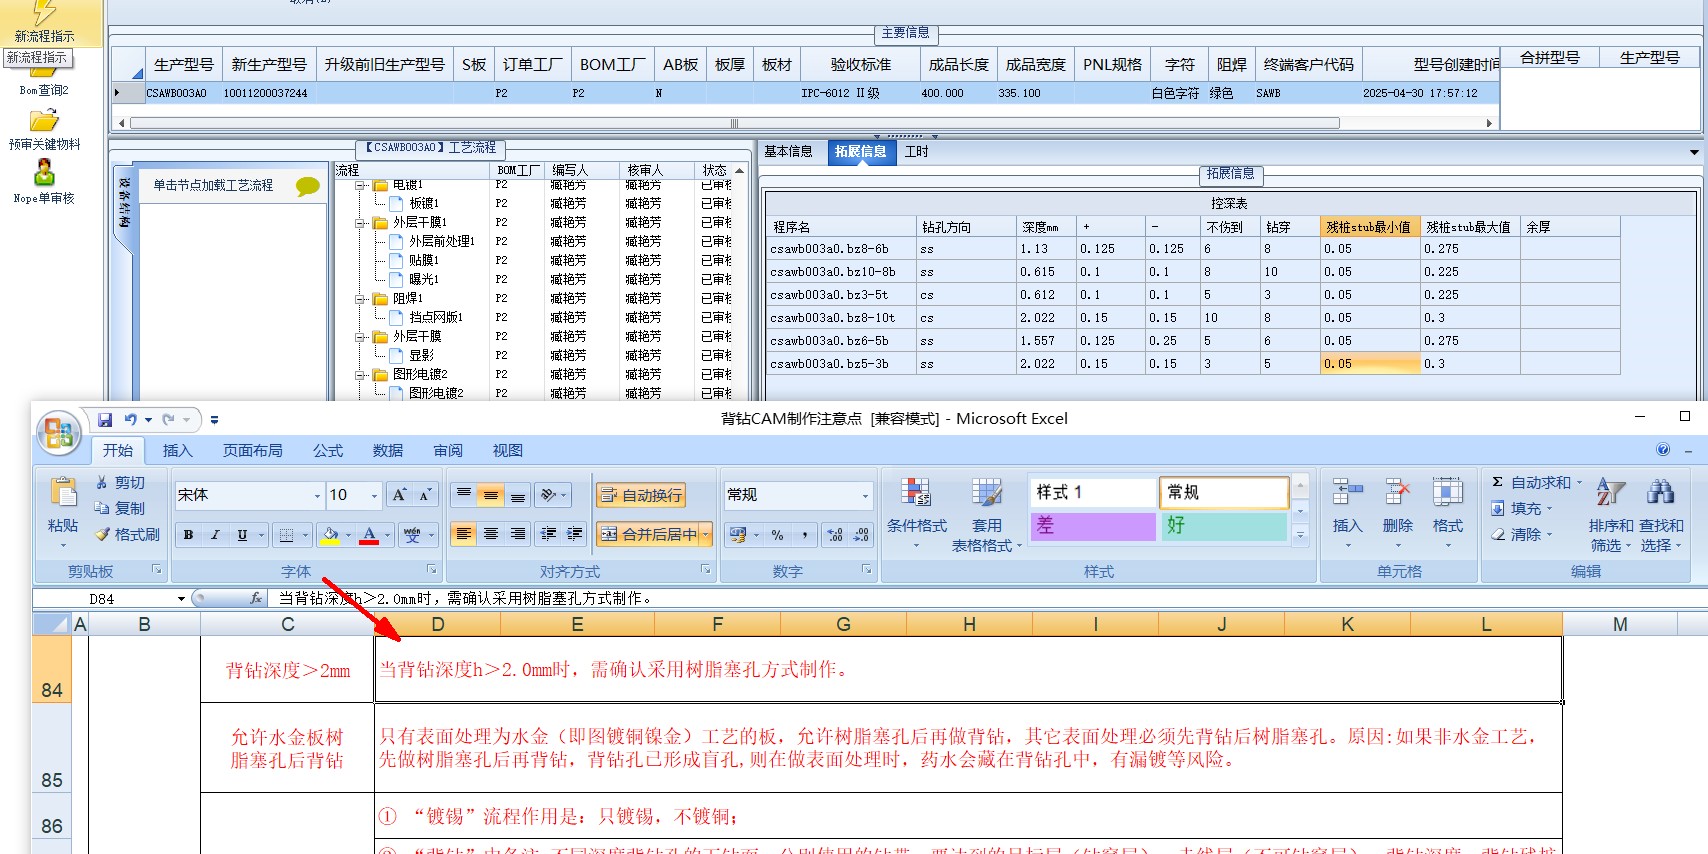Click the Clear (清除) button

click(x=1521, y=534)
